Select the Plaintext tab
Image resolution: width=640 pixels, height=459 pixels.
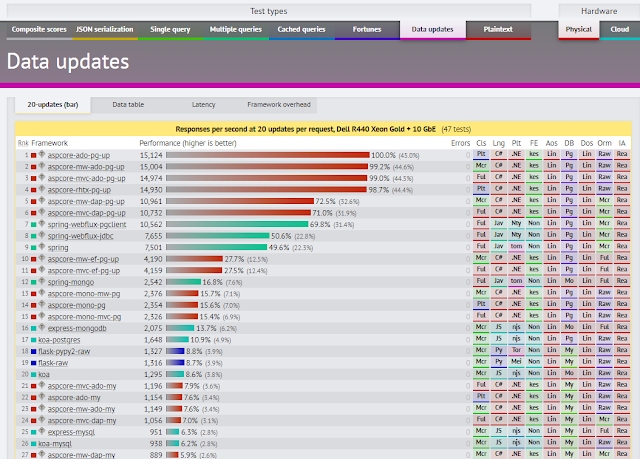coord(498,29)
